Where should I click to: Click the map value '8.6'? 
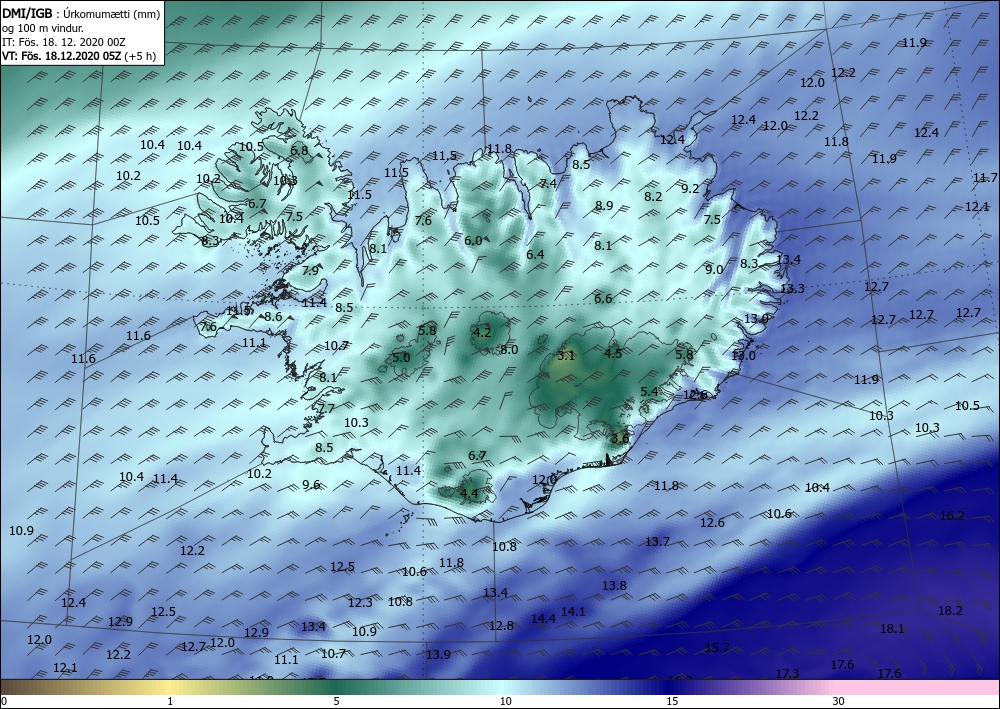(273, 317)
